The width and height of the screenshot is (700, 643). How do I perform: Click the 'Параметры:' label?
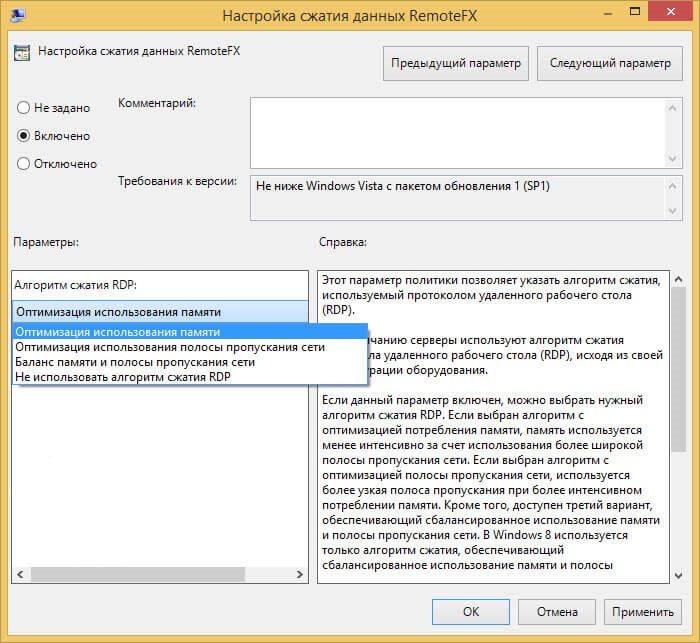46,242
